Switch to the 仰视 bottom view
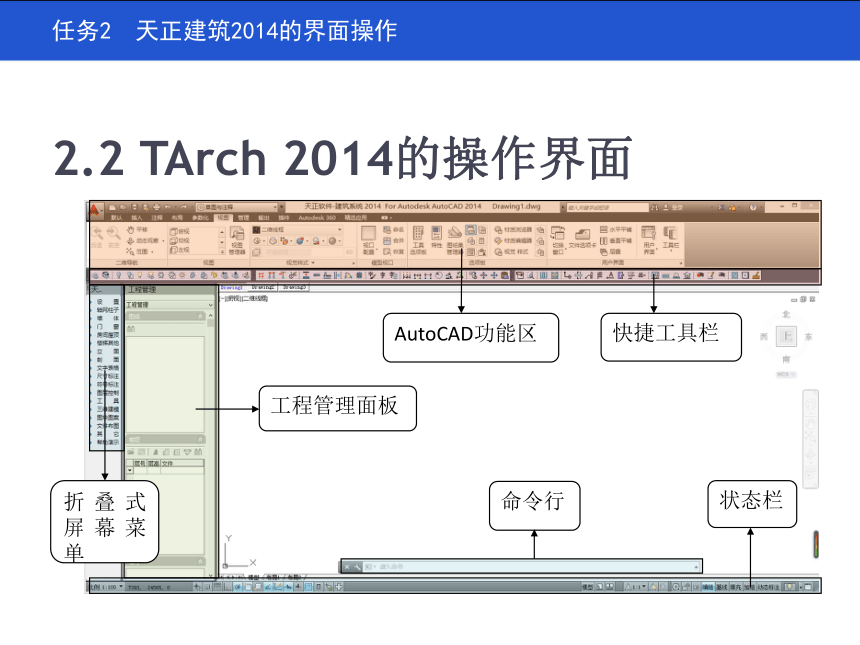Image resolution: width=860 pixels, height=645 pixels. pos(180,241)
